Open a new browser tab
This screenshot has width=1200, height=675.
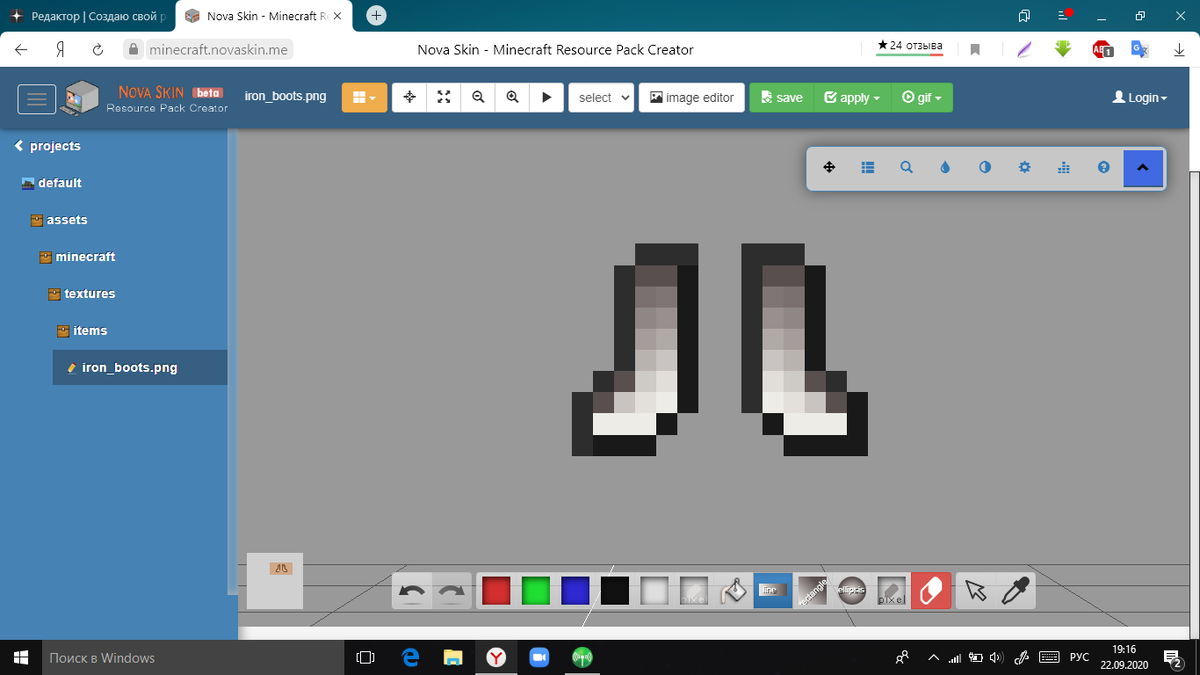click(x=376, y=16)
